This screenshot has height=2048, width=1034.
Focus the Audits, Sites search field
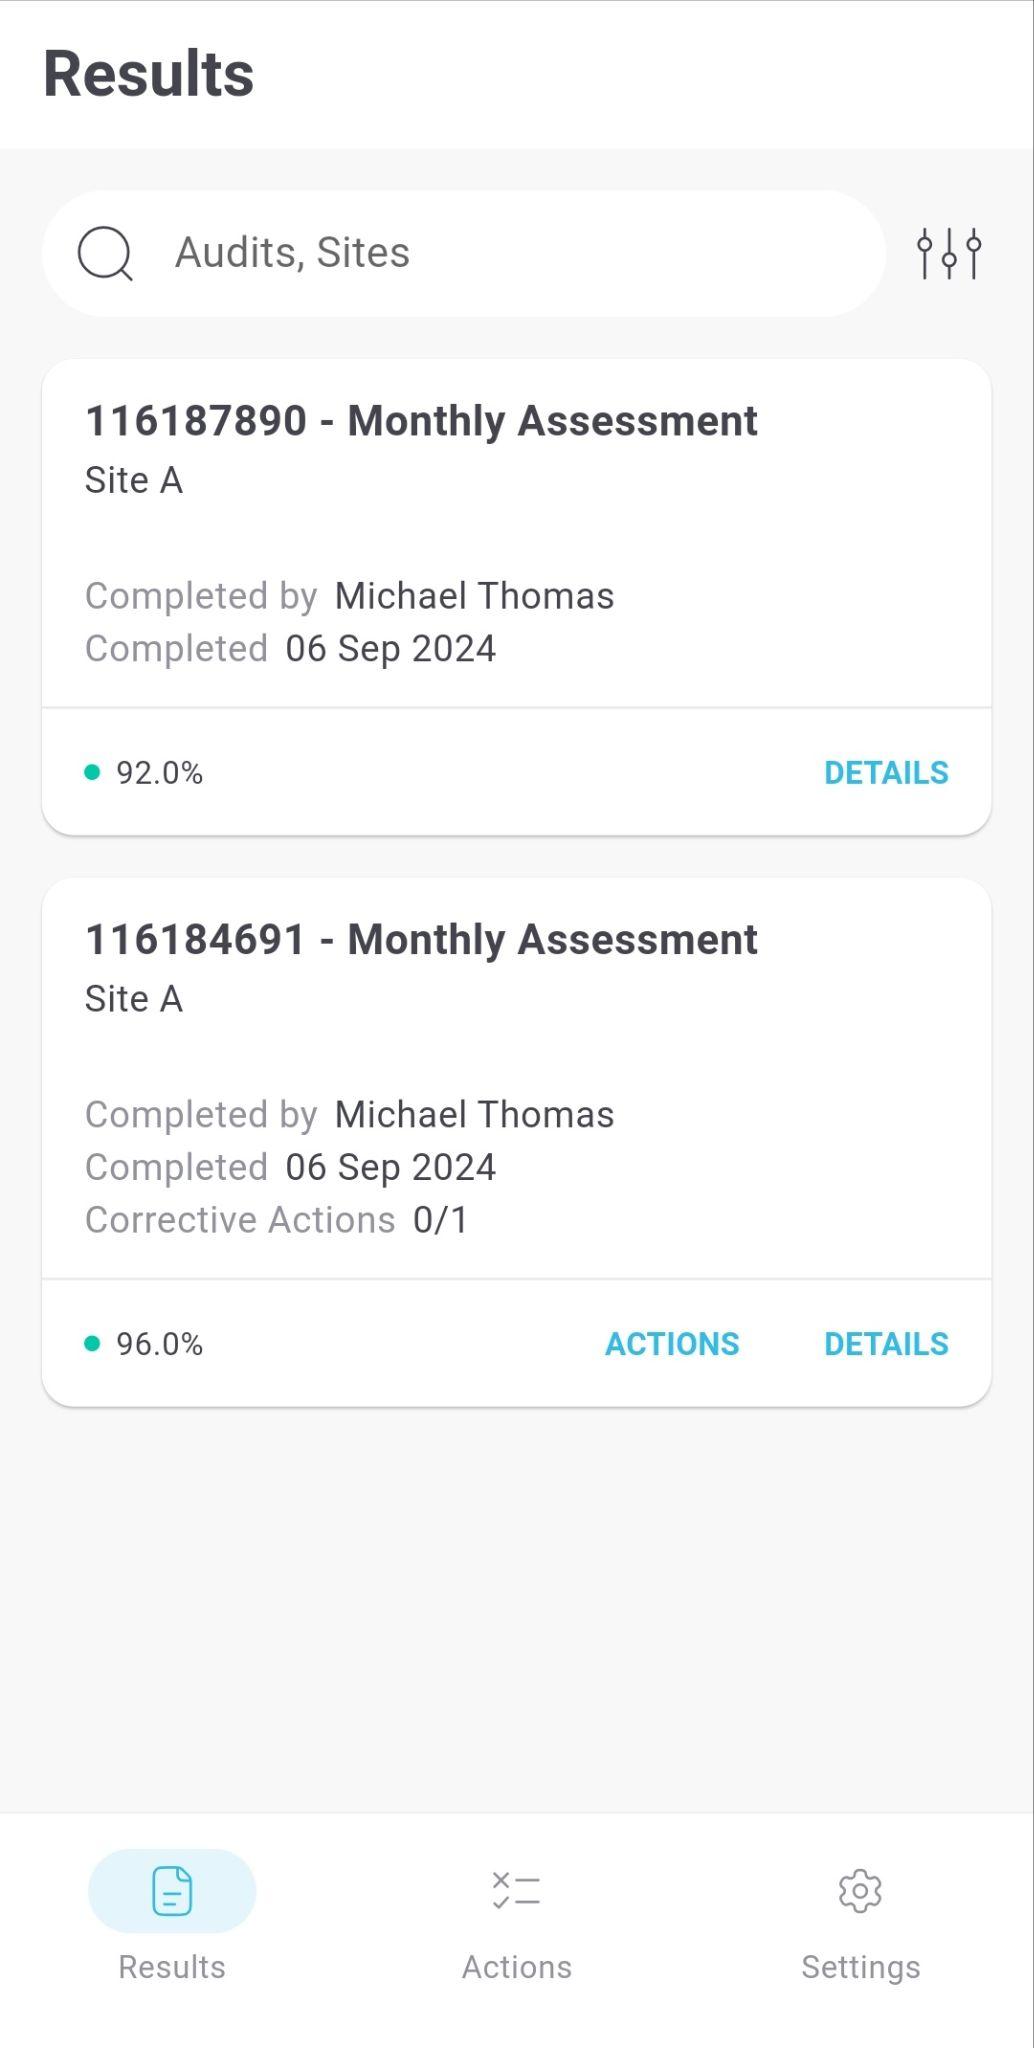pyautogui.click(x=464, y=253)
